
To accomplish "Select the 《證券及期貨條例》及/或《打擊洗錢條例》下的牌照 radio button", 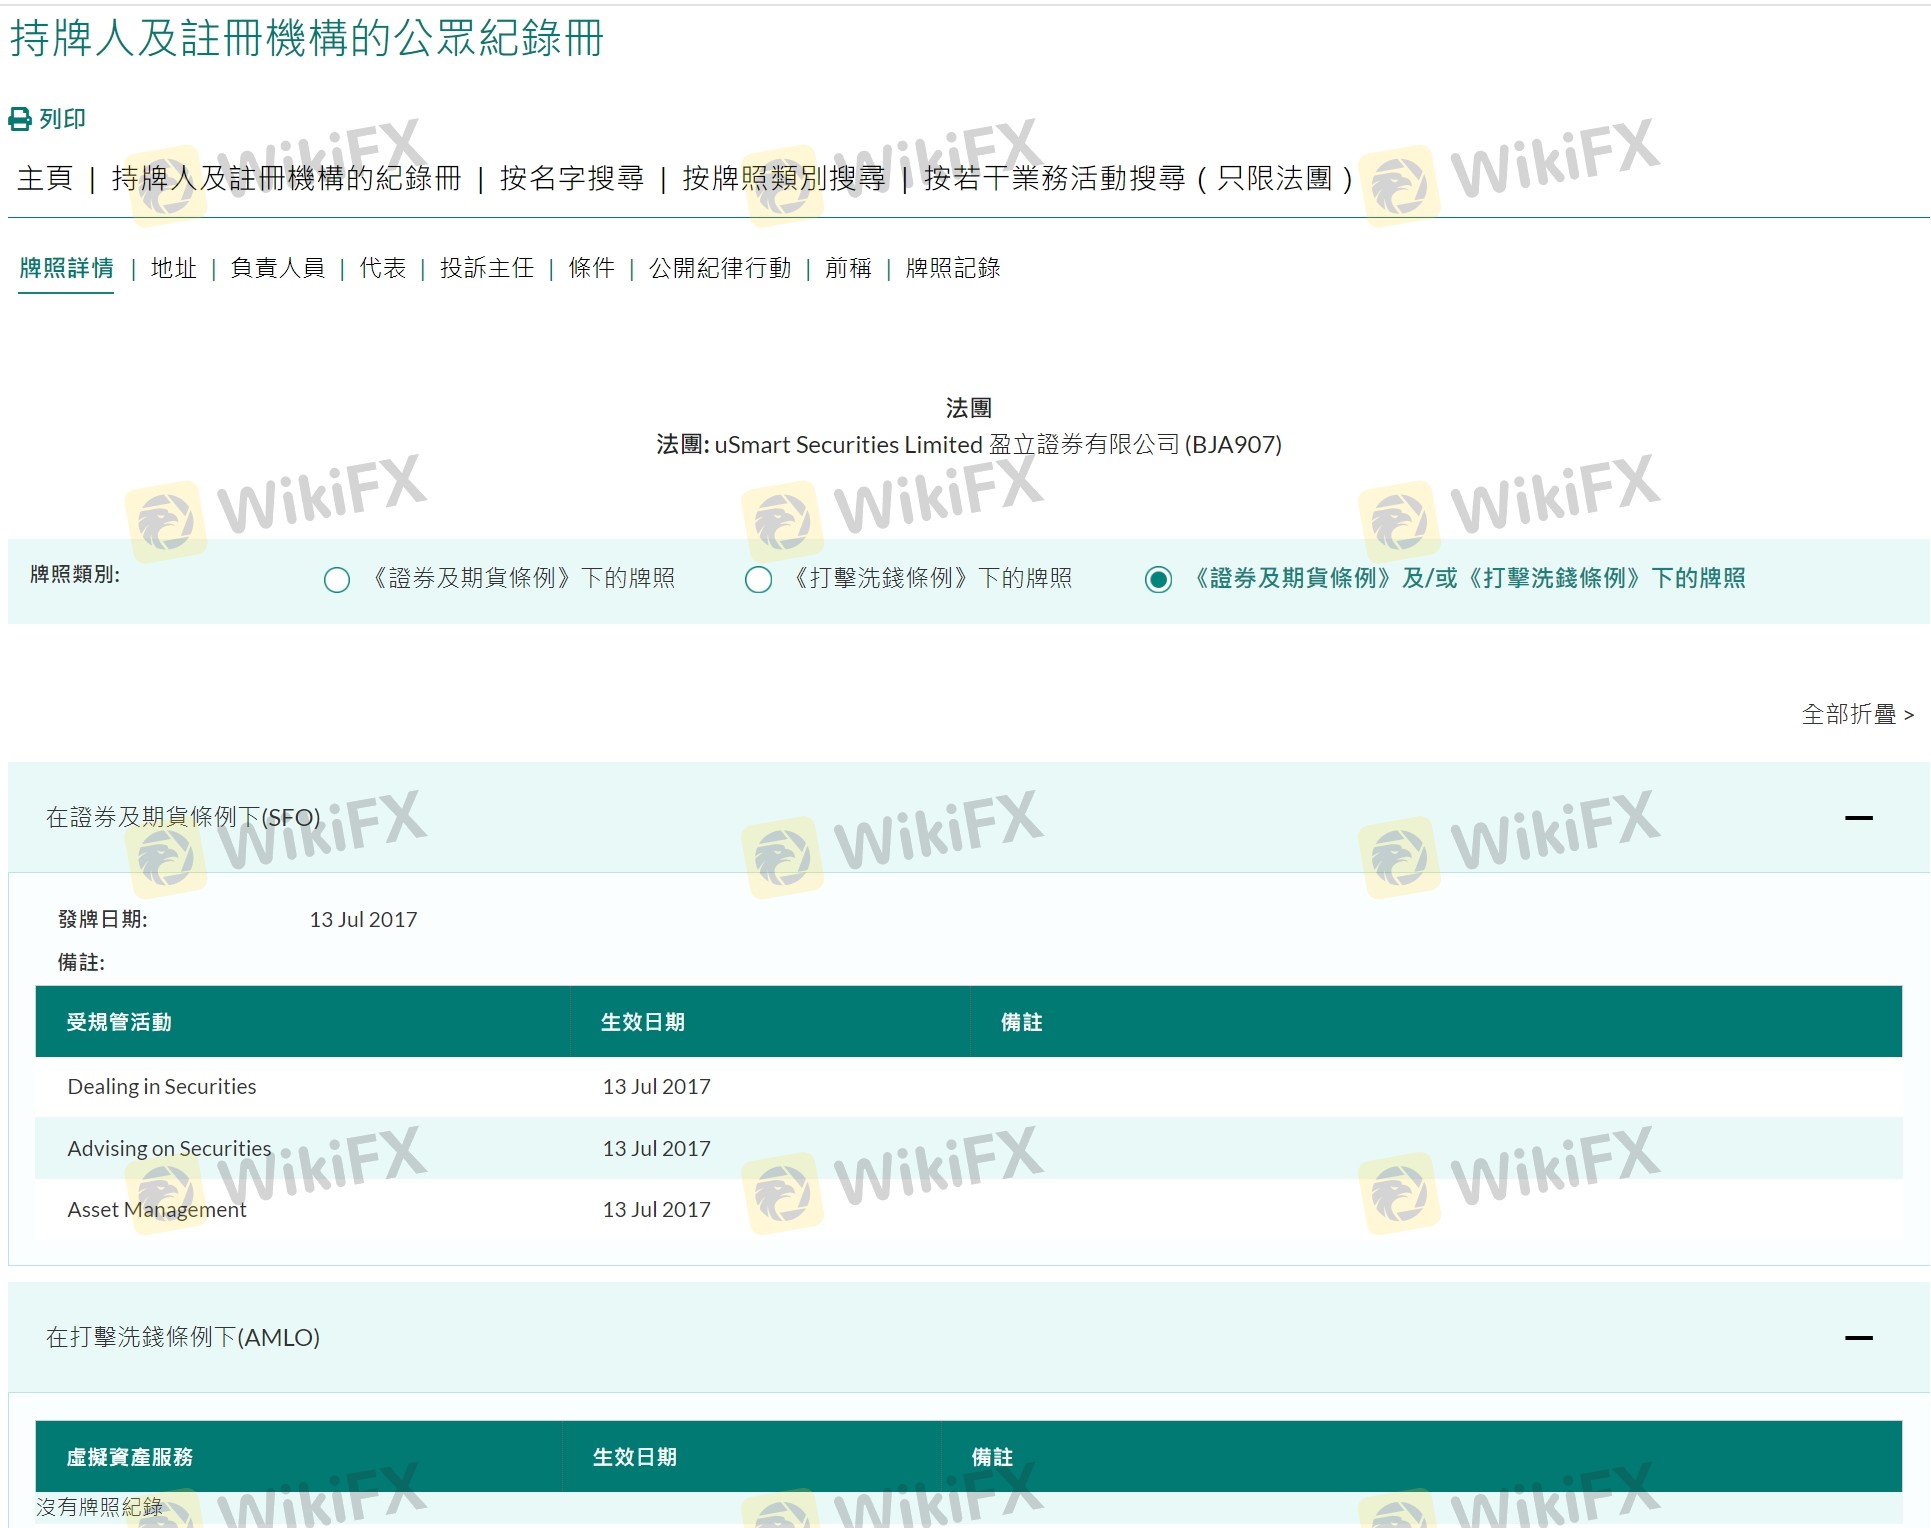I will (x=1158, y=580).
